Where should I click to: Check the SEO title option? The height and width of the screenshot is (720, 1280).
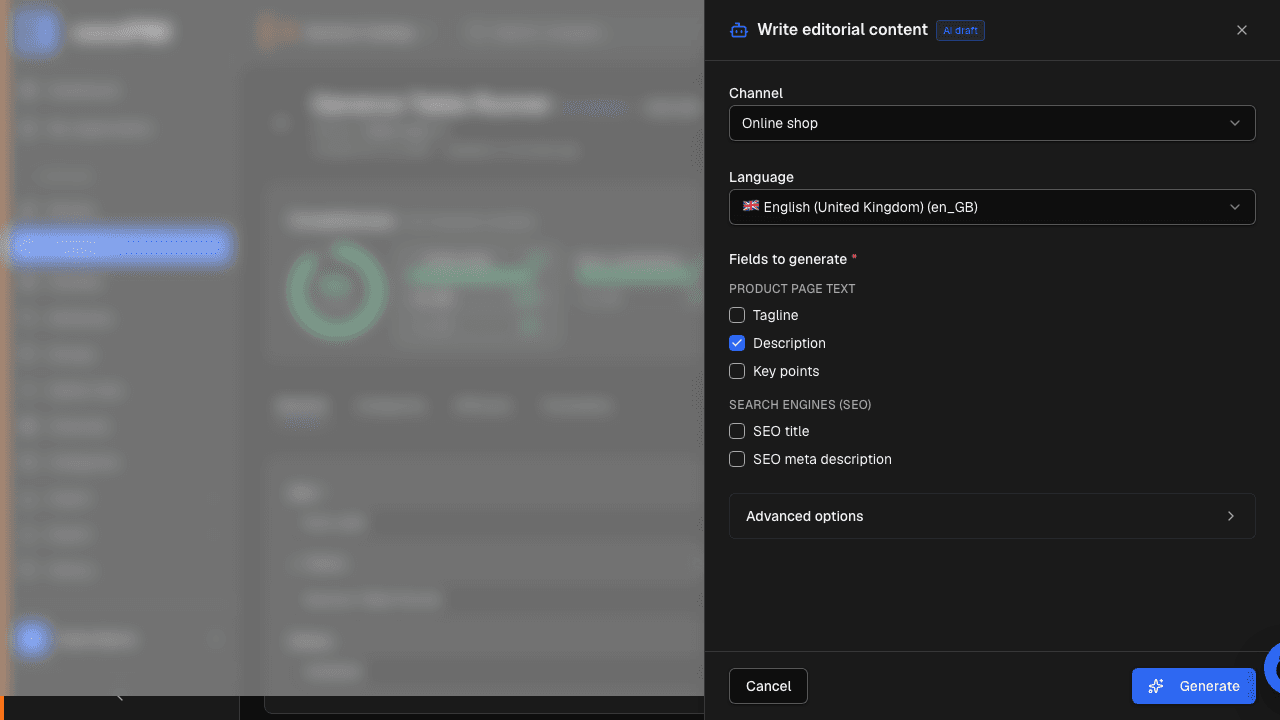pyautogui.click(x=737, y=431)
